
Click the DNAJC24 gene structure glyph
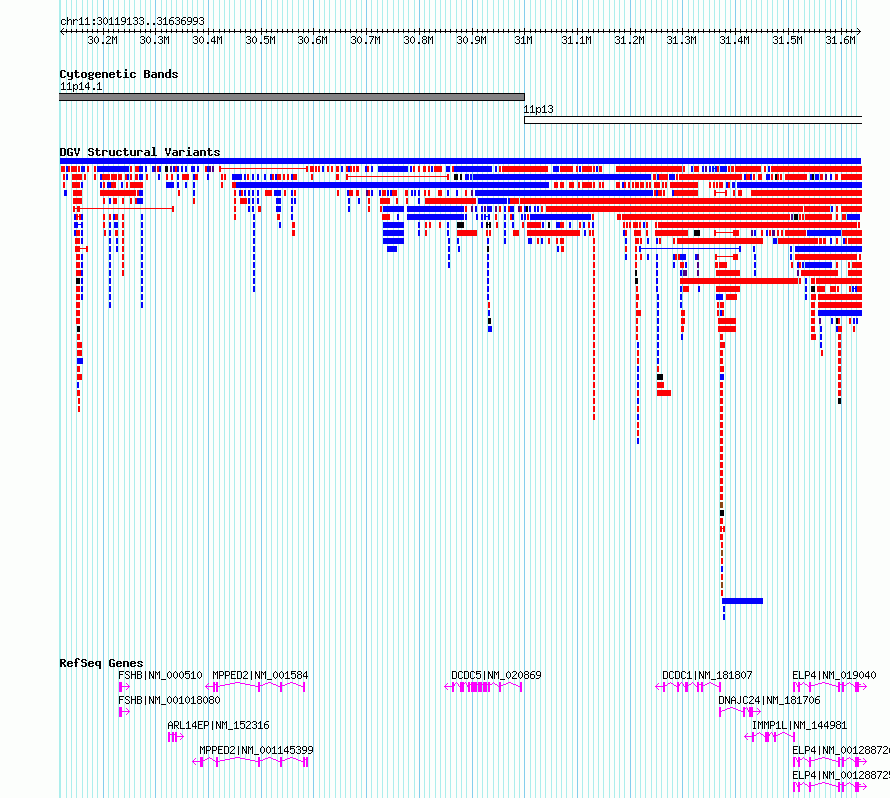[x=740, y=712]
